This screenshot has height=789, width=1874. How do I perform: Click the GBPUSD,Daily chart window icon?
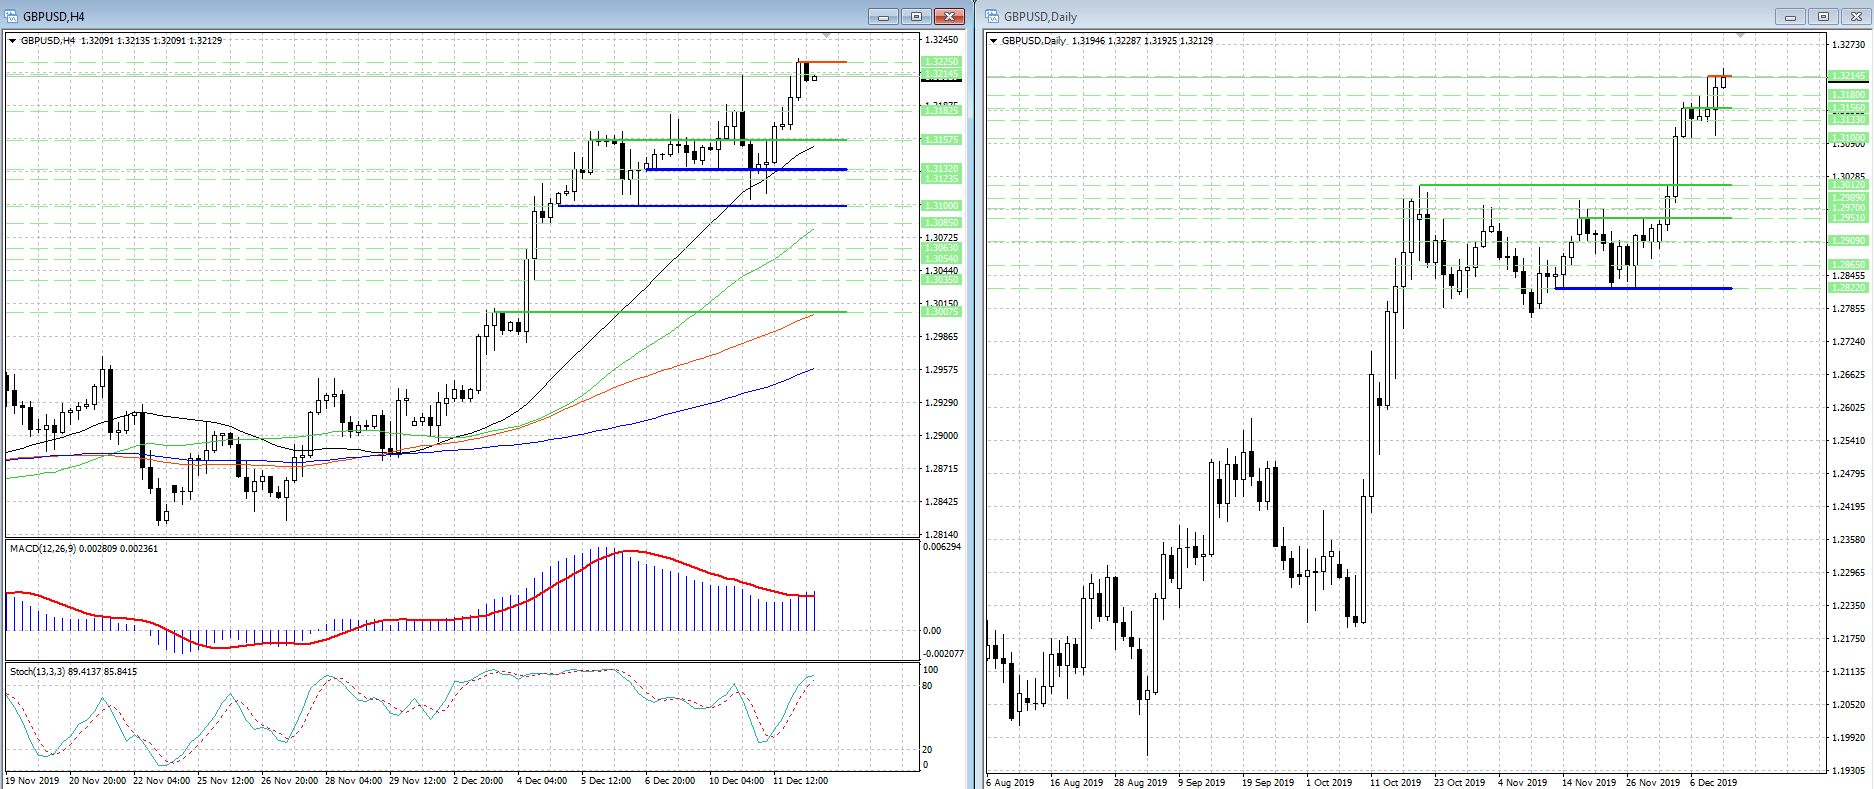(x=992, y=16)
